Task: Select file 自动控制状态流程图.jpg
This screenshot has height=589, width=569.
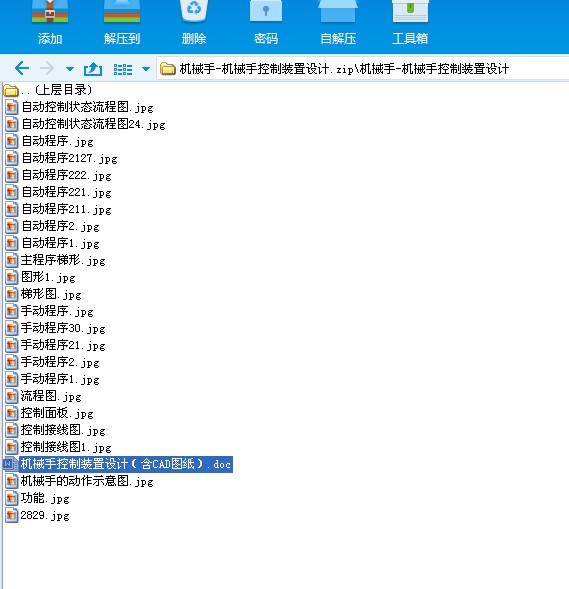Action: (x=80, y=107)
